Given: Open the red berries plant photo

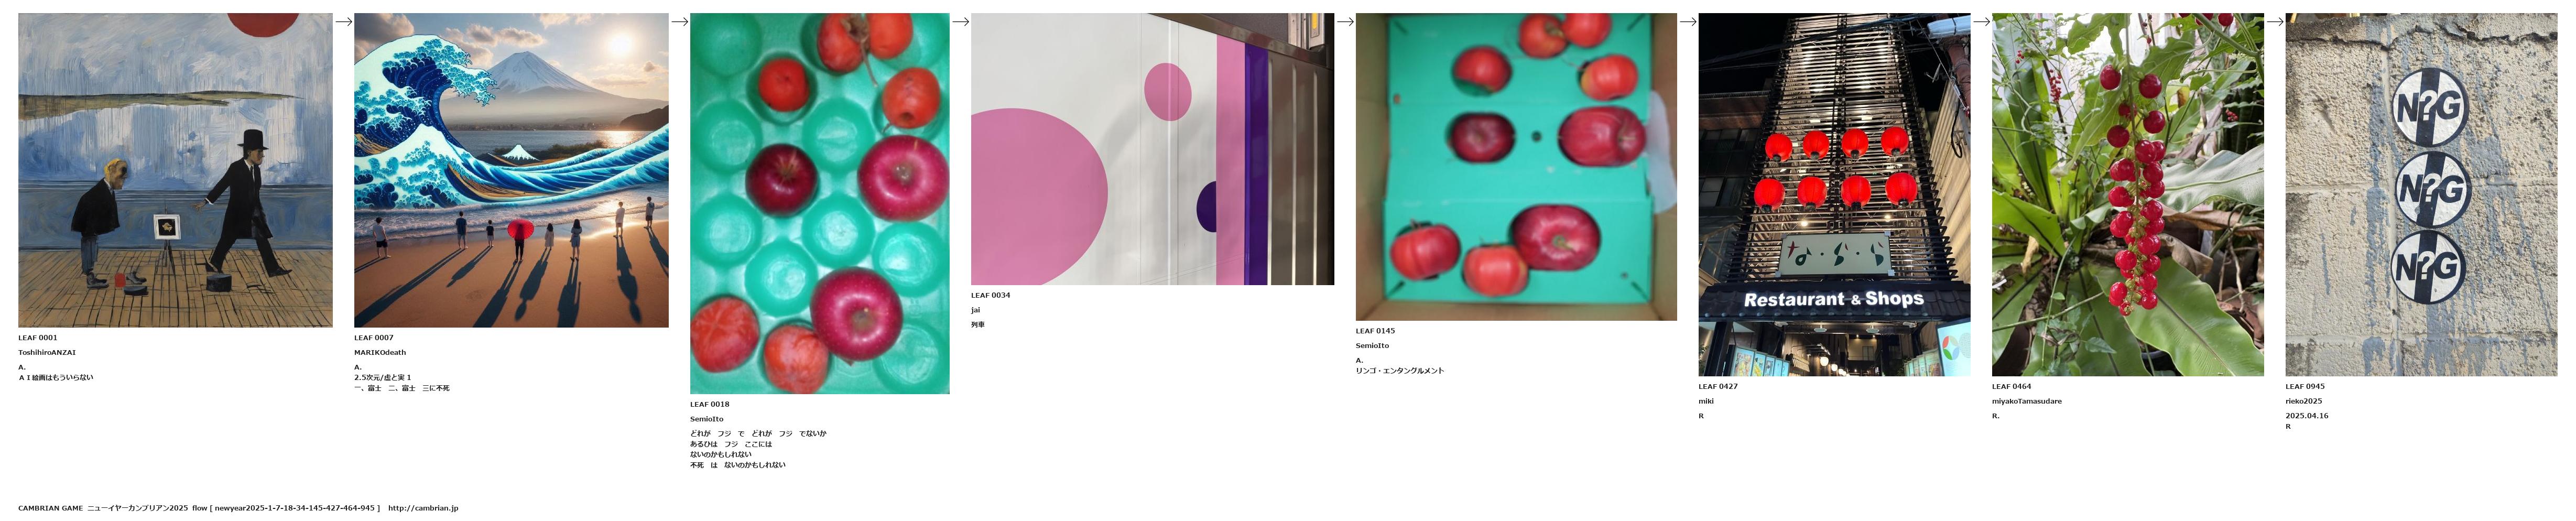Looking at the screenshot, I should [2128, 194].
